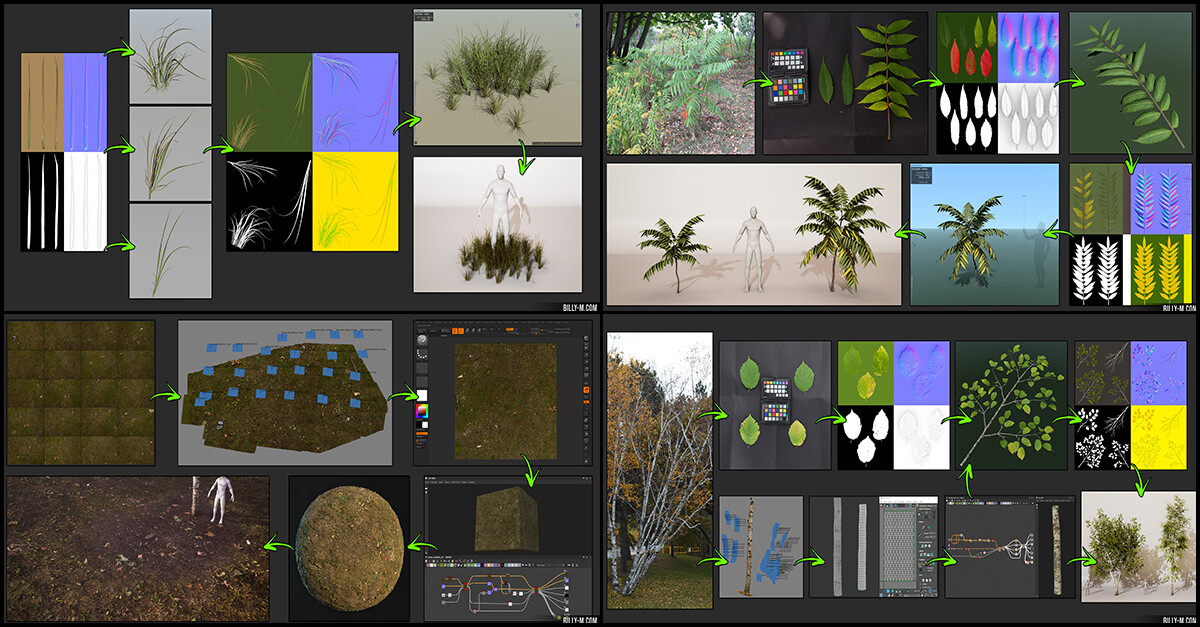Pick a color from ZBrush's color picker gradient

(x=424, y=410)
